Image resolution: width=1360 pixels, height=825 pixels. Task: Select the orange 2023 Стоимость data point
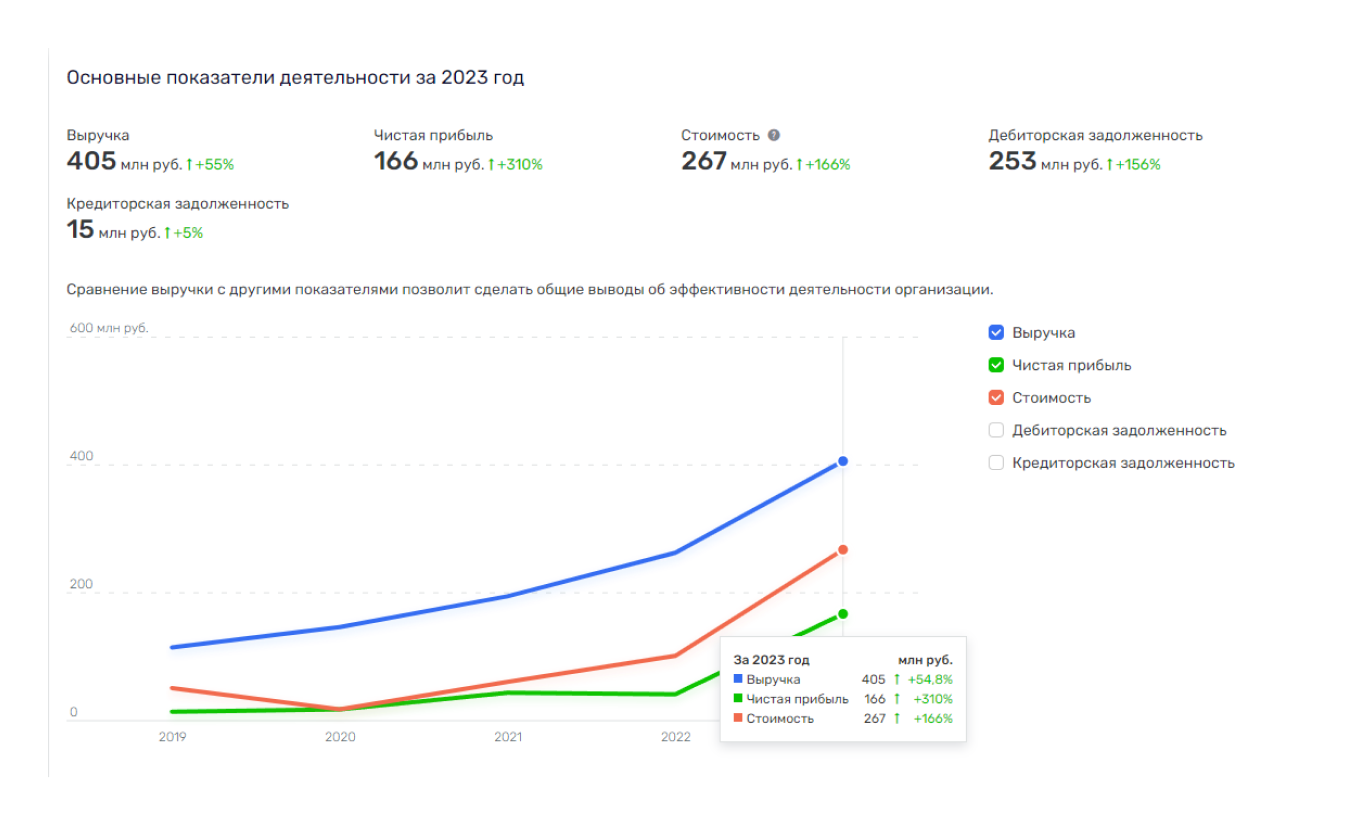[843, 550]
